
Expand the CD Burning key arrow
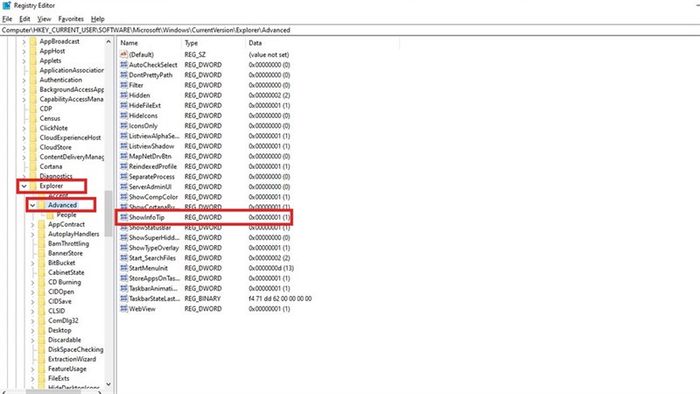[x=32, y=282]
